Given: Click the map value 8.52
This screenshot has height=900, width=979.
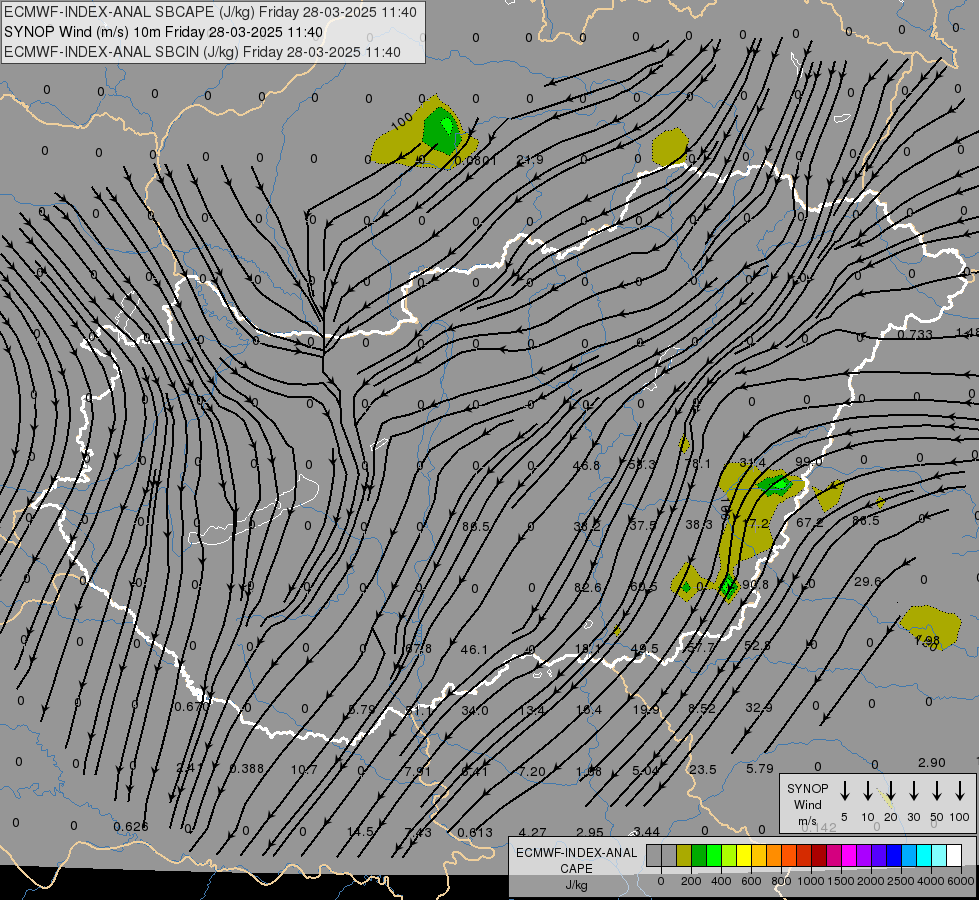Looking at the screenshot, I should coord(702,708).
